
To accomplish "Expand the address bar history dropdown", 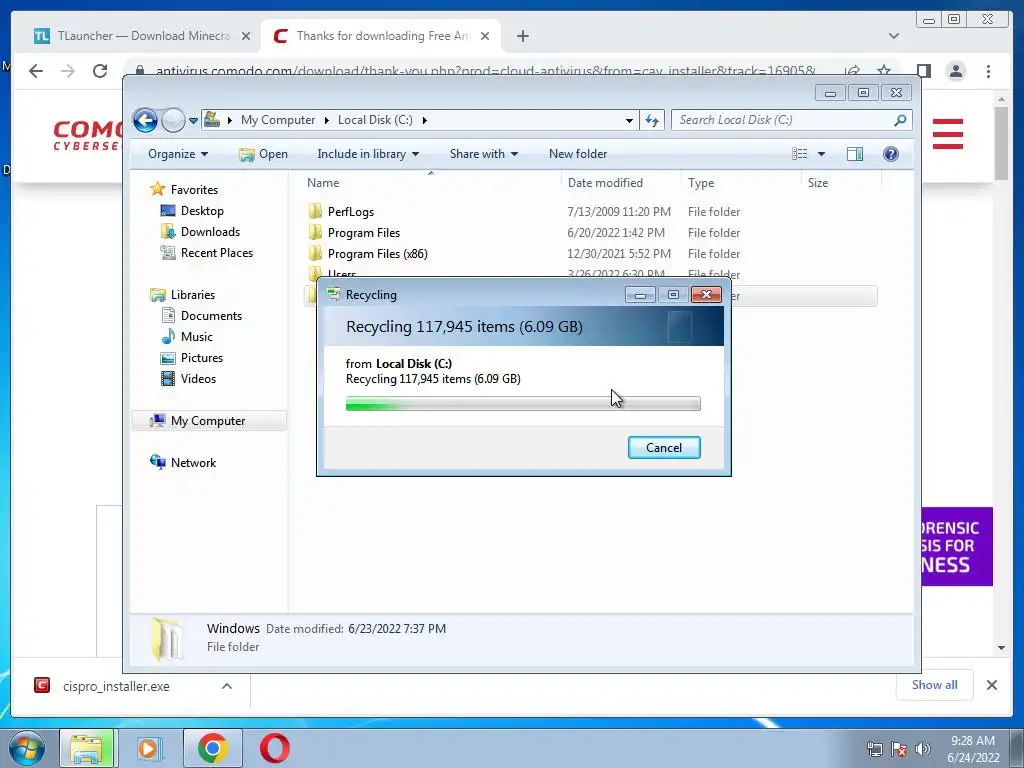I will tap(629, 120).
